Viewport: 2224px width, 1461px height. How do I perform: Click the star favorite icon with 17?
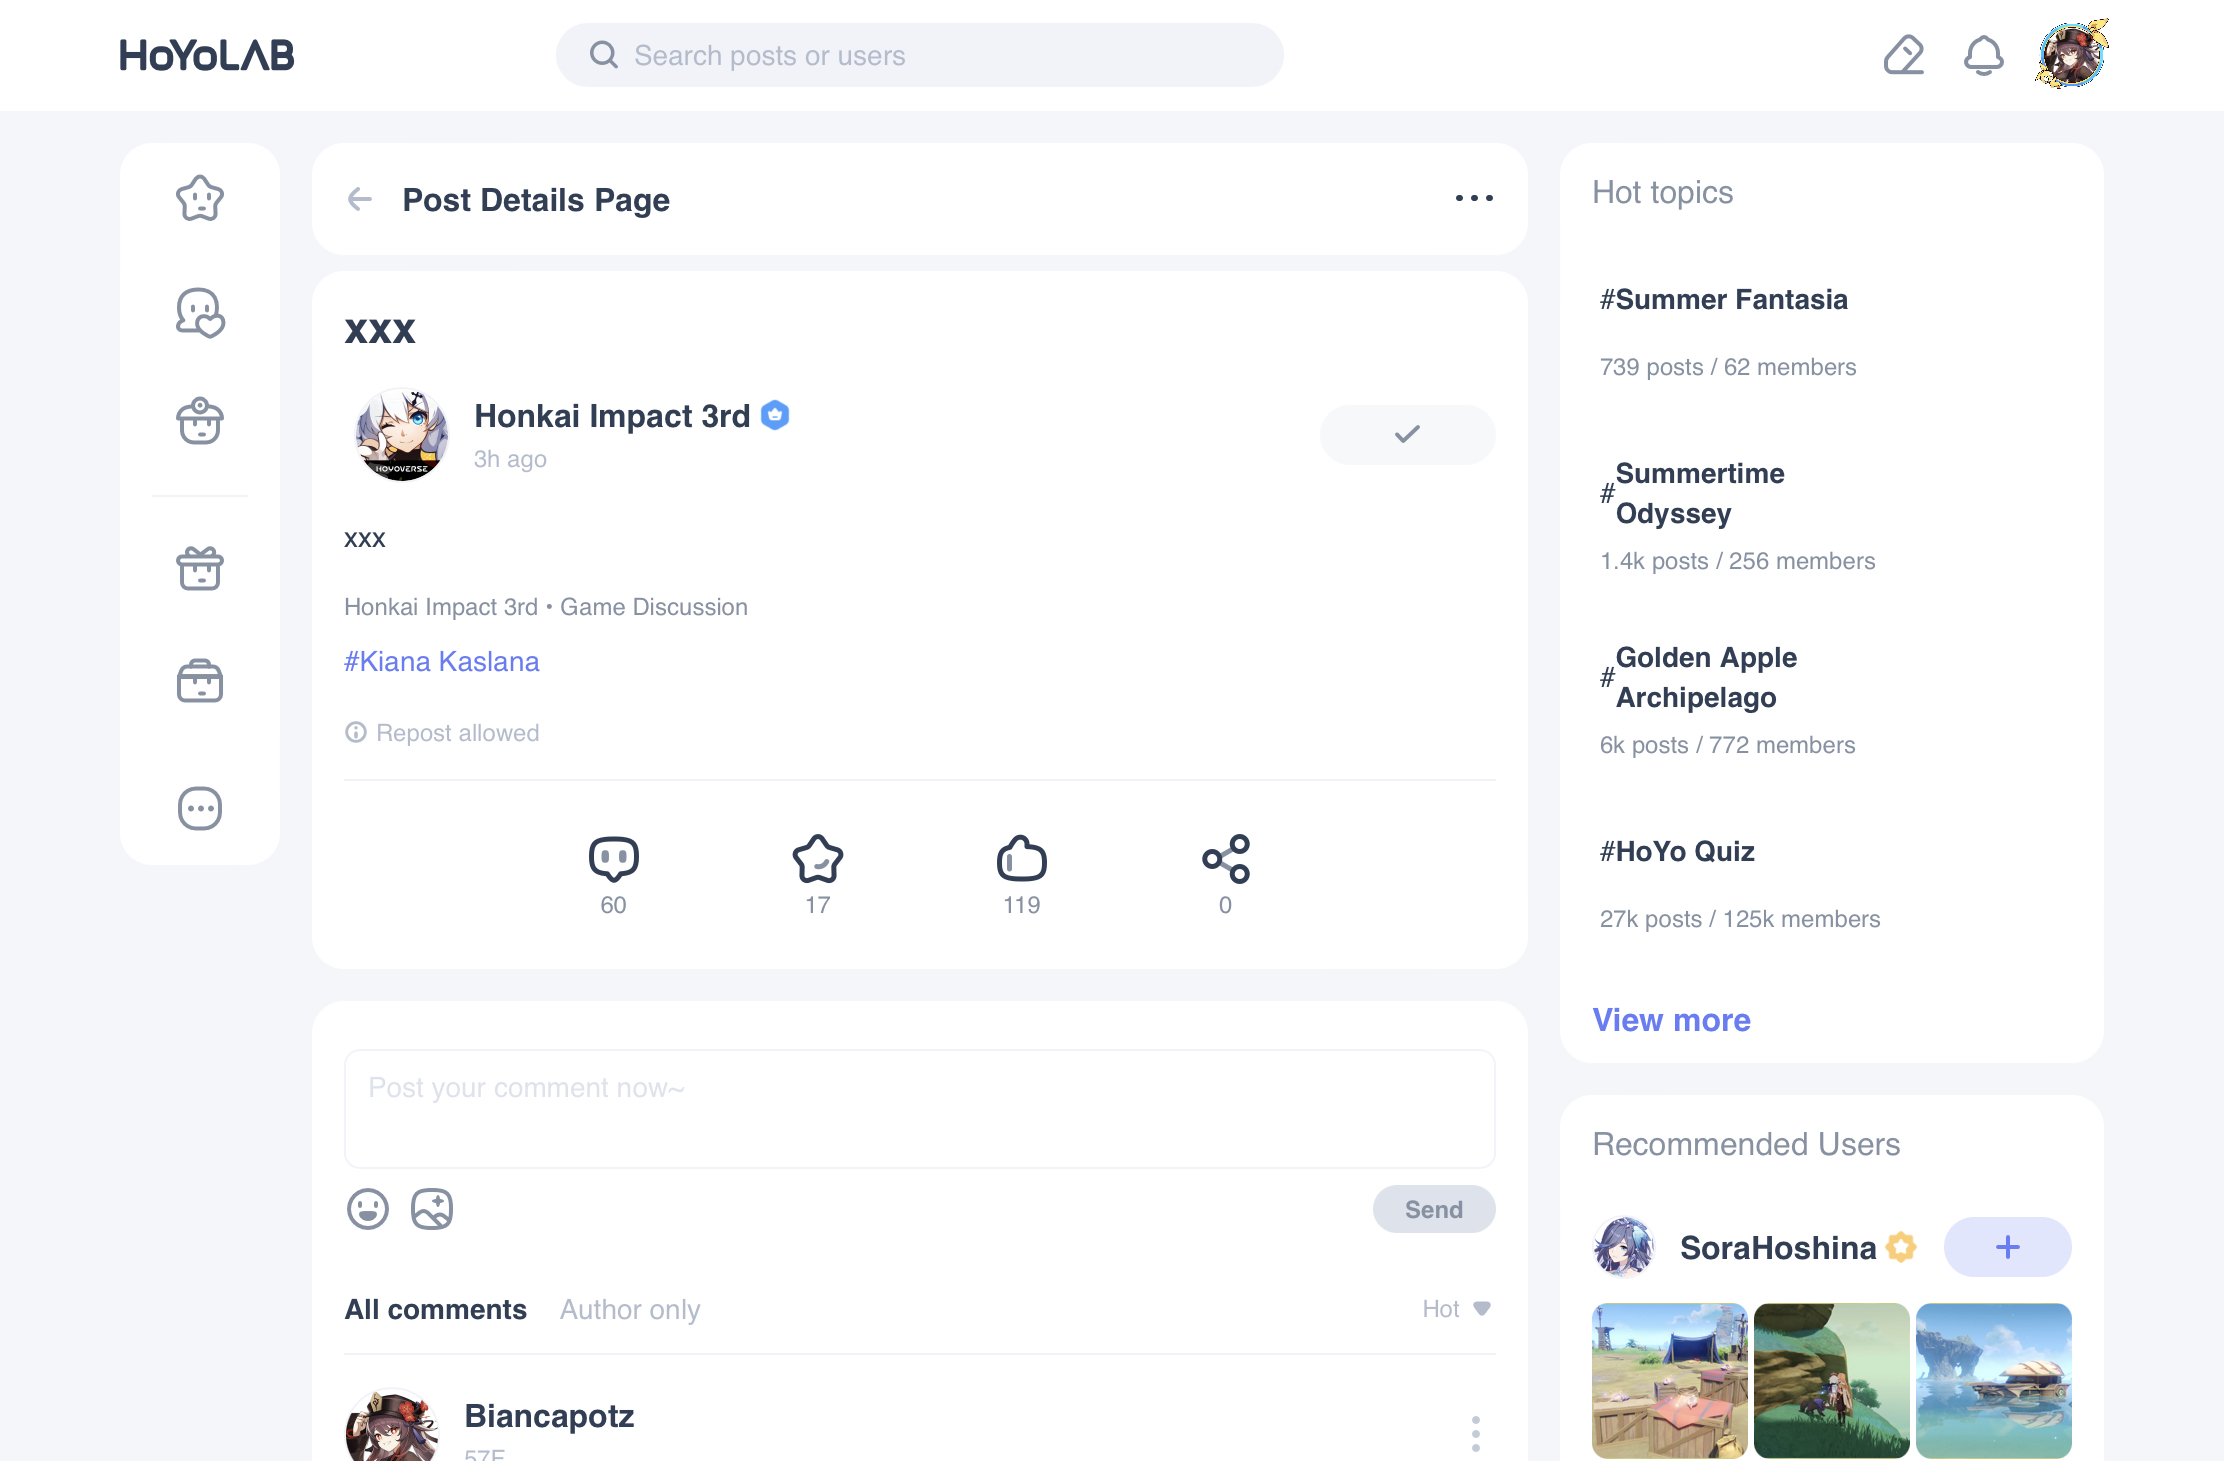(x=817, y=859)
